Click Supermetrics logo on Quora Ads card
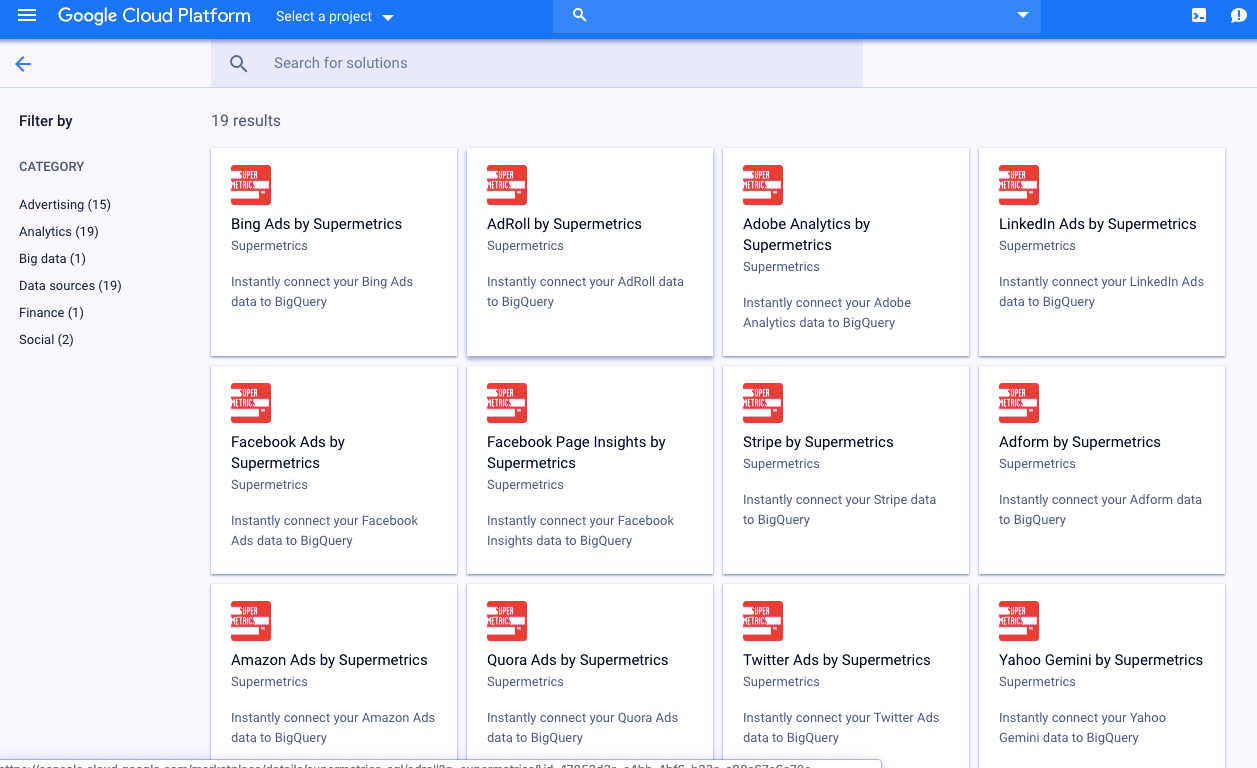This screenshot has width=1257, height=768. tap(507, 621)
